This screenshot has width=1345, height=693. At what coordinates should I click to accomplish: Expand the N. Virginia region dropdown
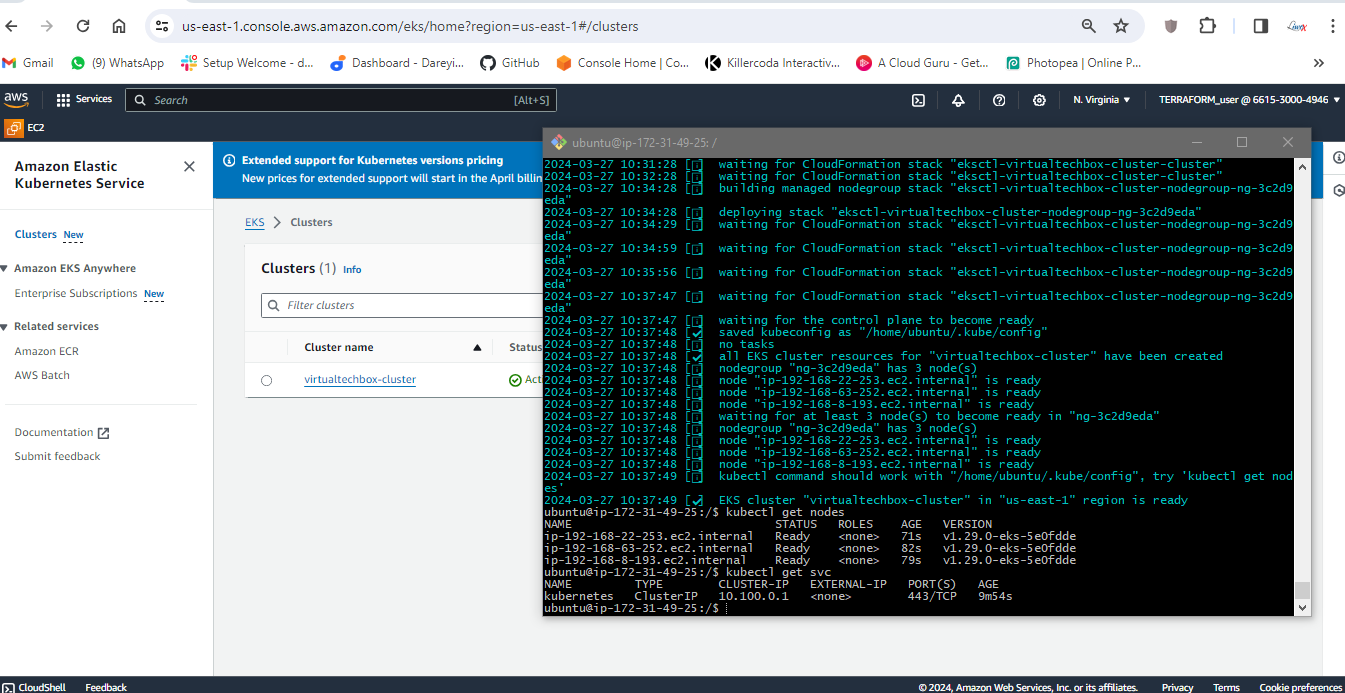pyautogui.click(x=1101, y=100)
